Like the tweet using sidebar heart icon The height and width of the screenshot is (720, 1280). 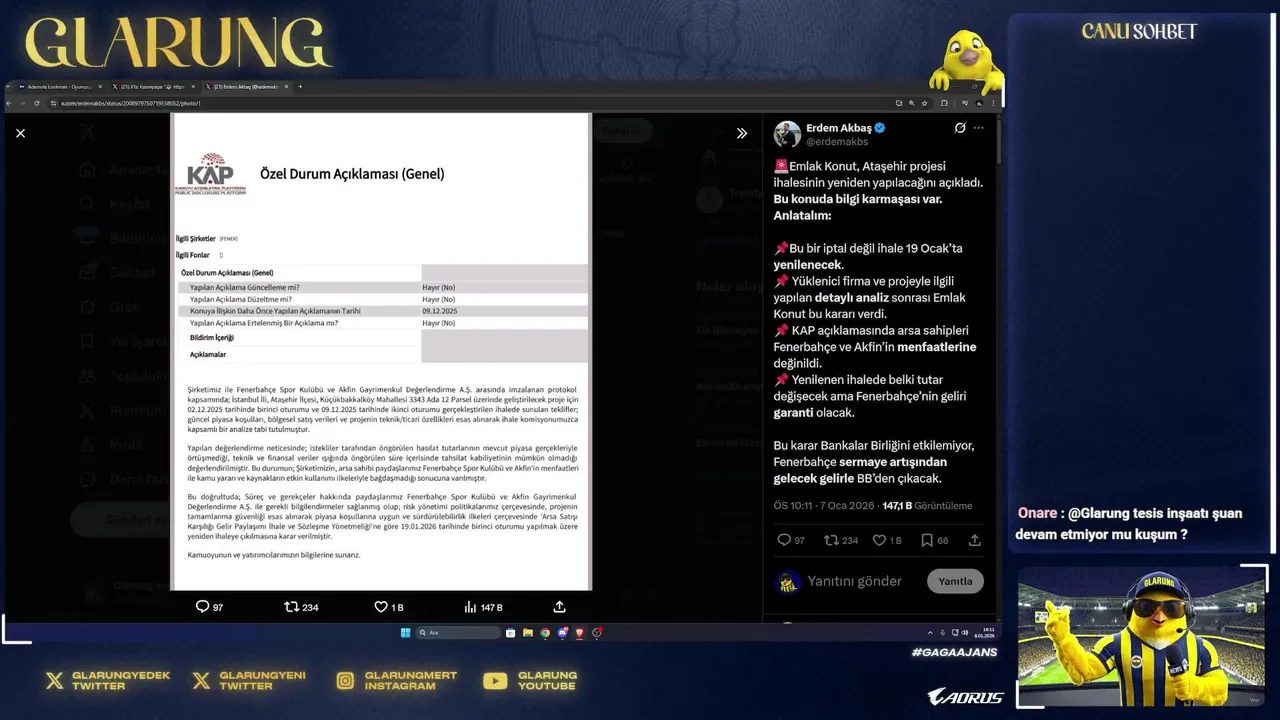pyautogui.click(x=879, y=540)
